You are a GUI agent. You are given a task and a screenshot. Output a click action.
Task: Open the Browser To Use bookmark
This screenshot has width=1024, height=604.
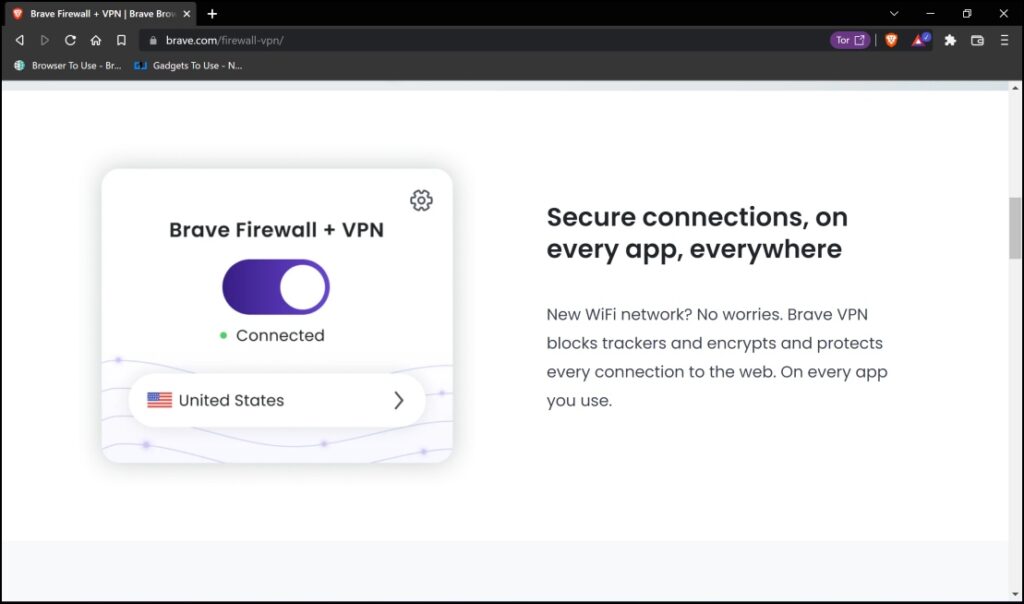pos(68,65)
